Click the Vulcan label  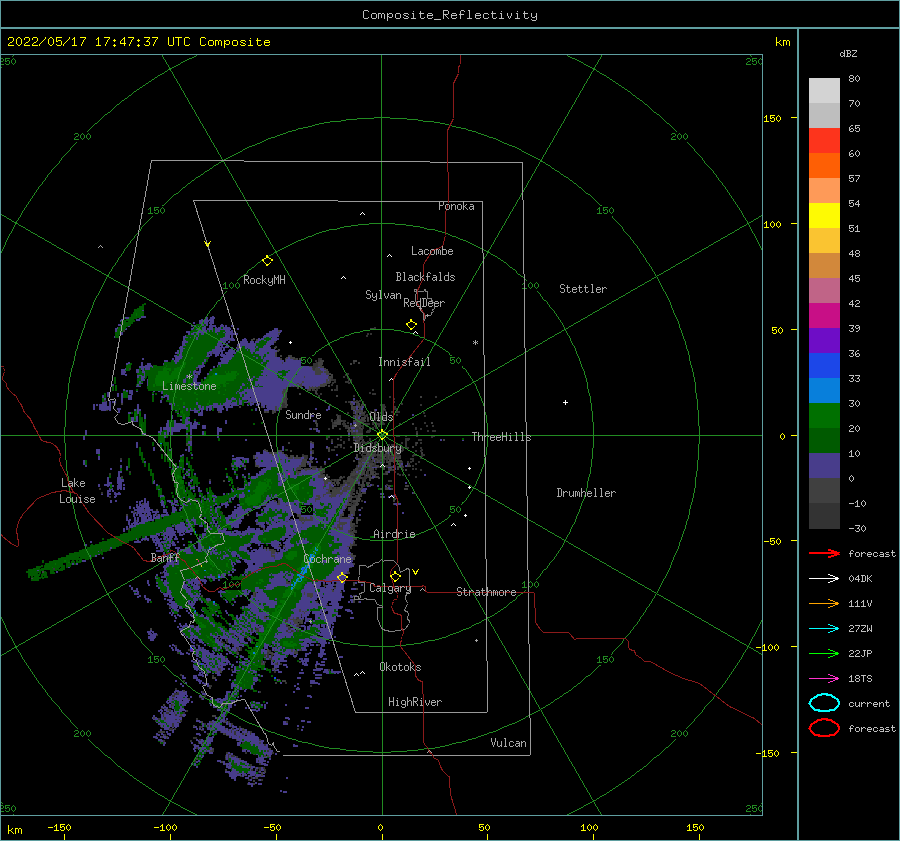pyautogui.click(x=508, y=743)
